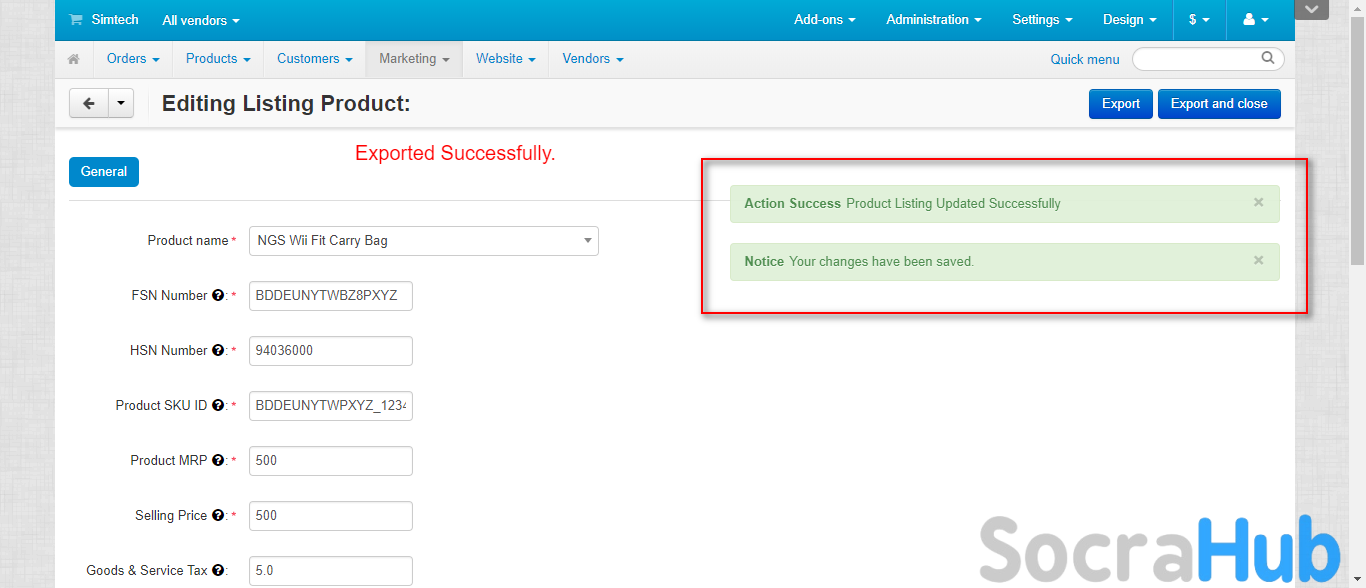The width and height of the screenshot is (1366, 588).
Task: Click the Product MRP help icon
Action: point(217,461)
